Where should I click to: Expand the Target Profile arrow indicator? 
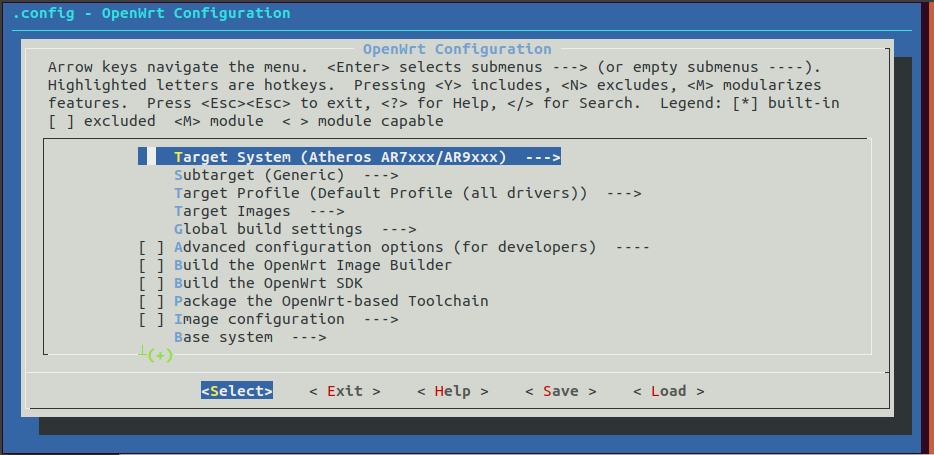624,194
